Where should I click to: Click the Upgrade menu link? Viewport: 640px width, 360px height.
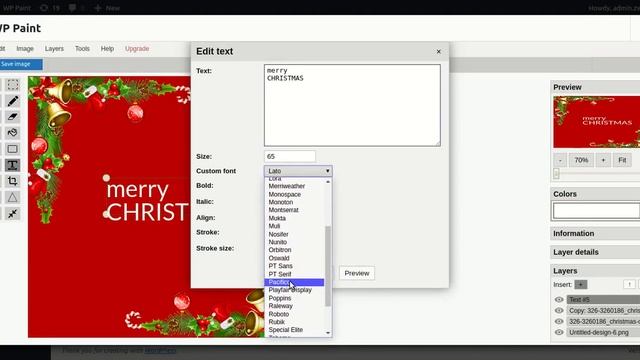coord(137,49)
